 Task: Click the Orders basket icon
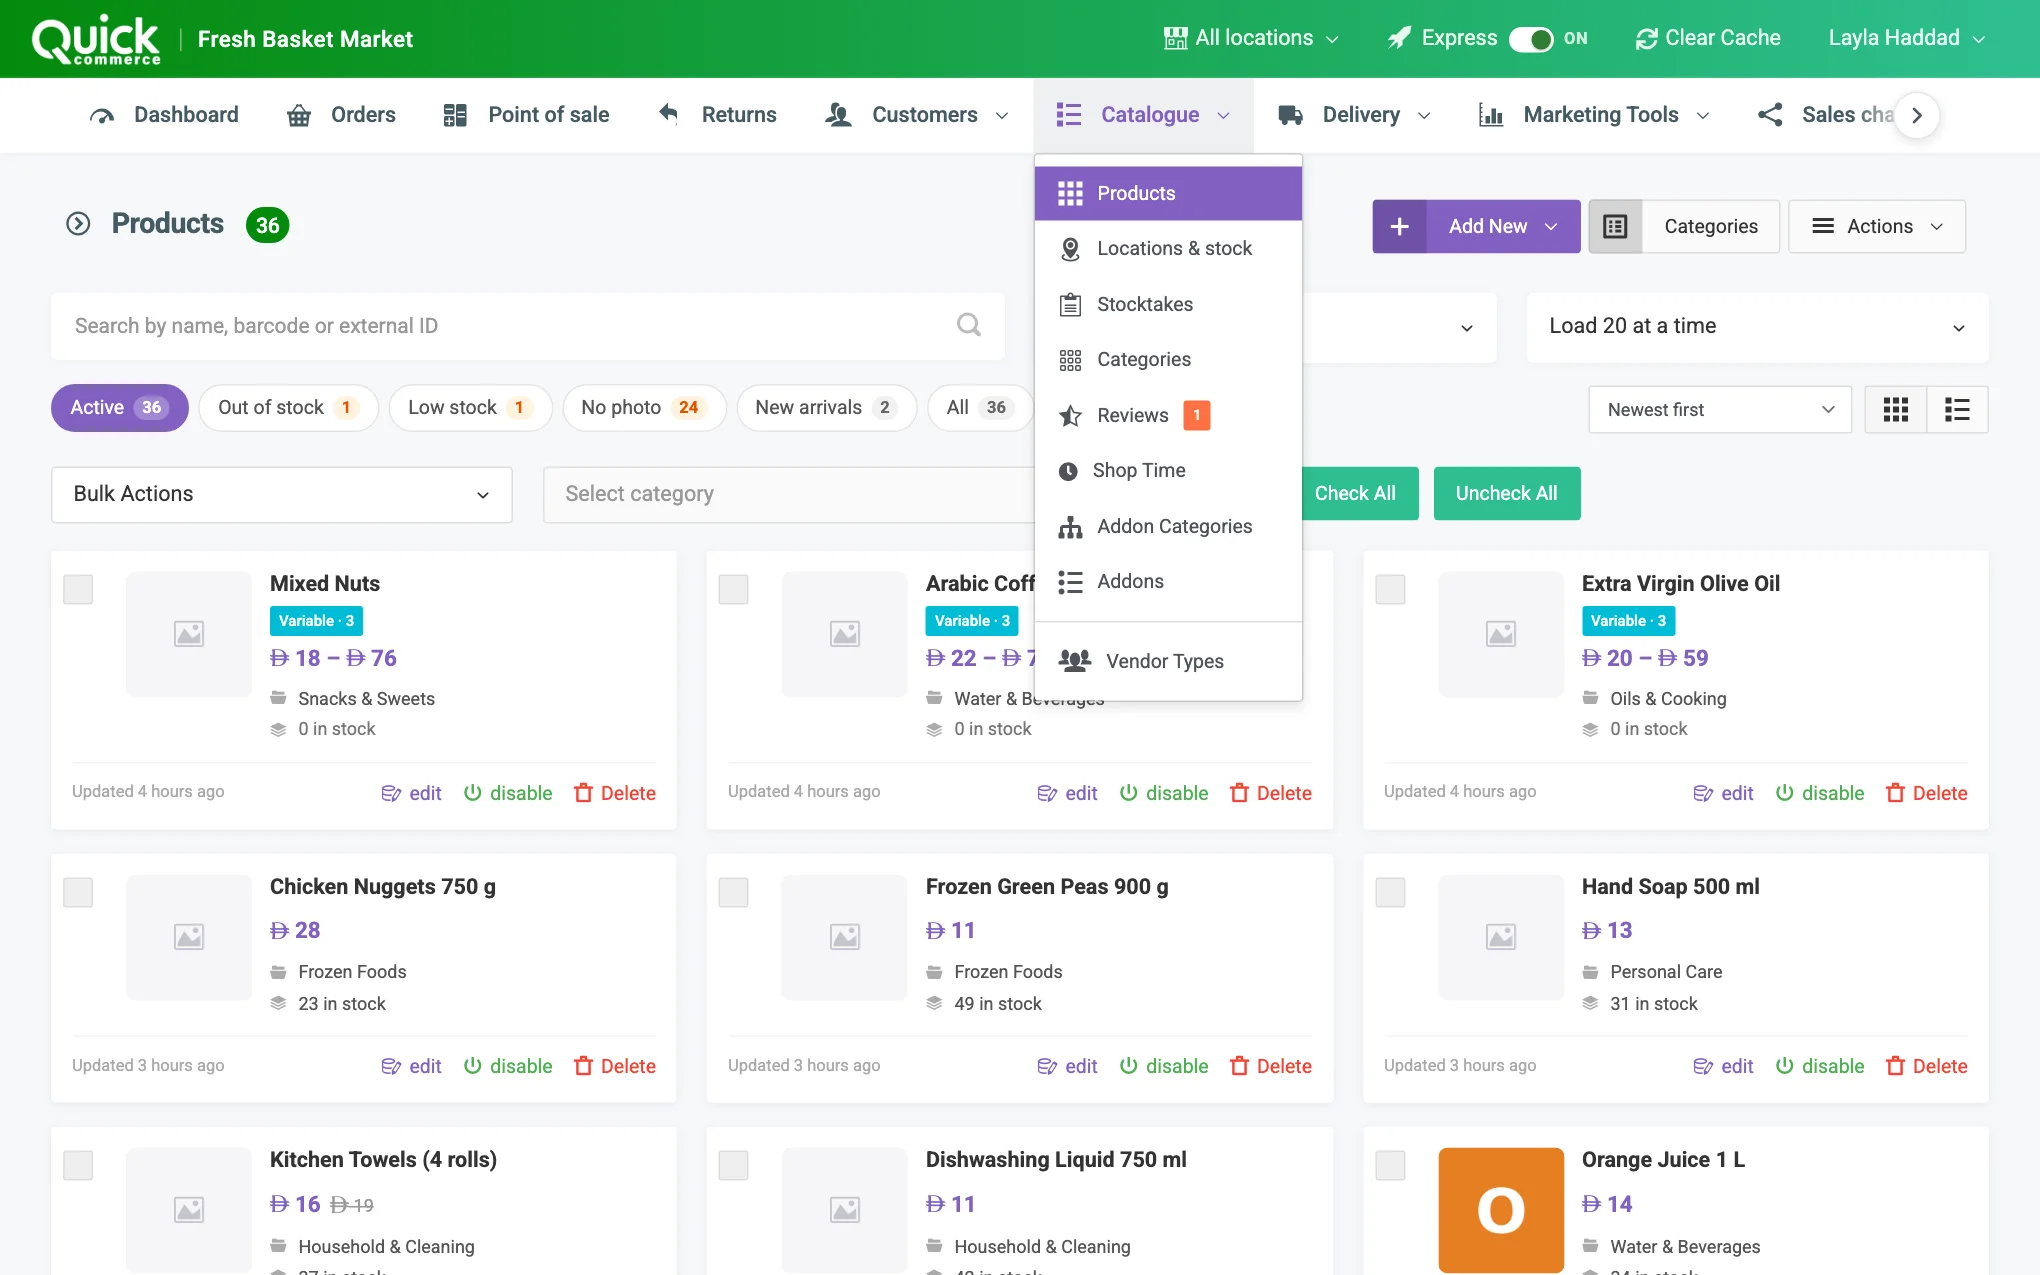pyautogui.click(x=298, y=115)
